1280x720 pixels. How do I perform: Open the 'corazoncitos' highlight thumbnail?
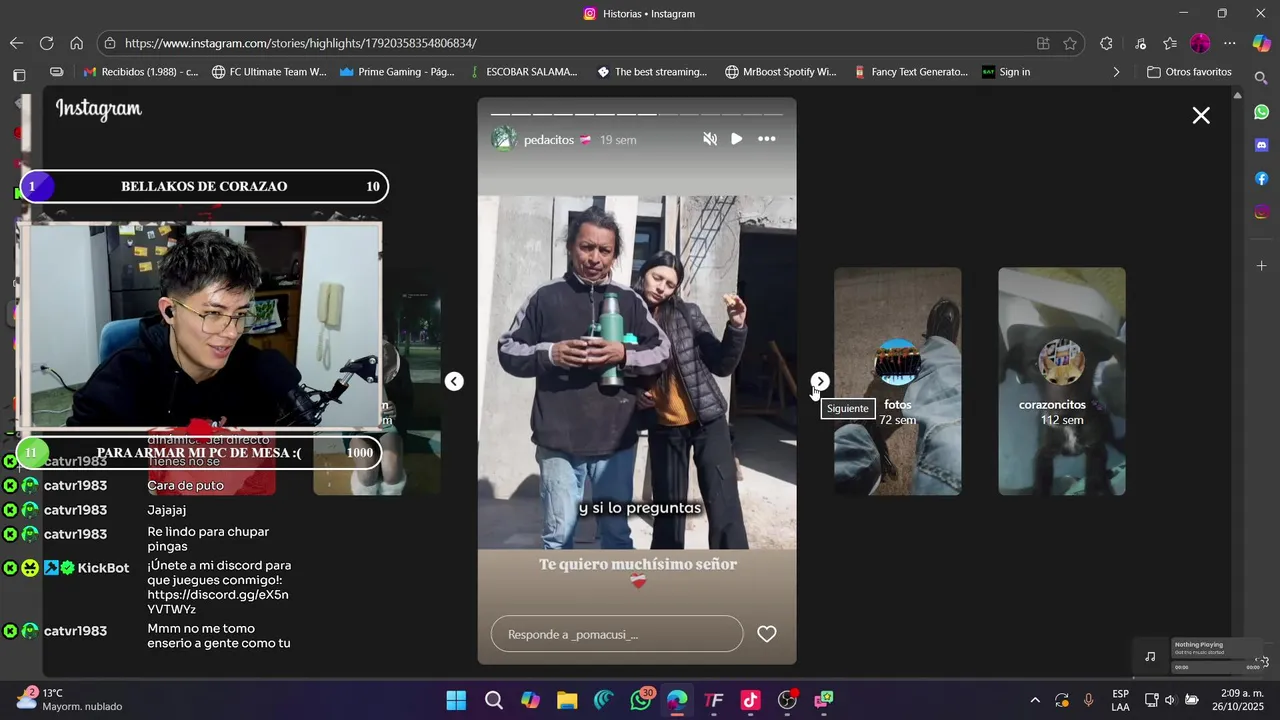click(1062, 381)
